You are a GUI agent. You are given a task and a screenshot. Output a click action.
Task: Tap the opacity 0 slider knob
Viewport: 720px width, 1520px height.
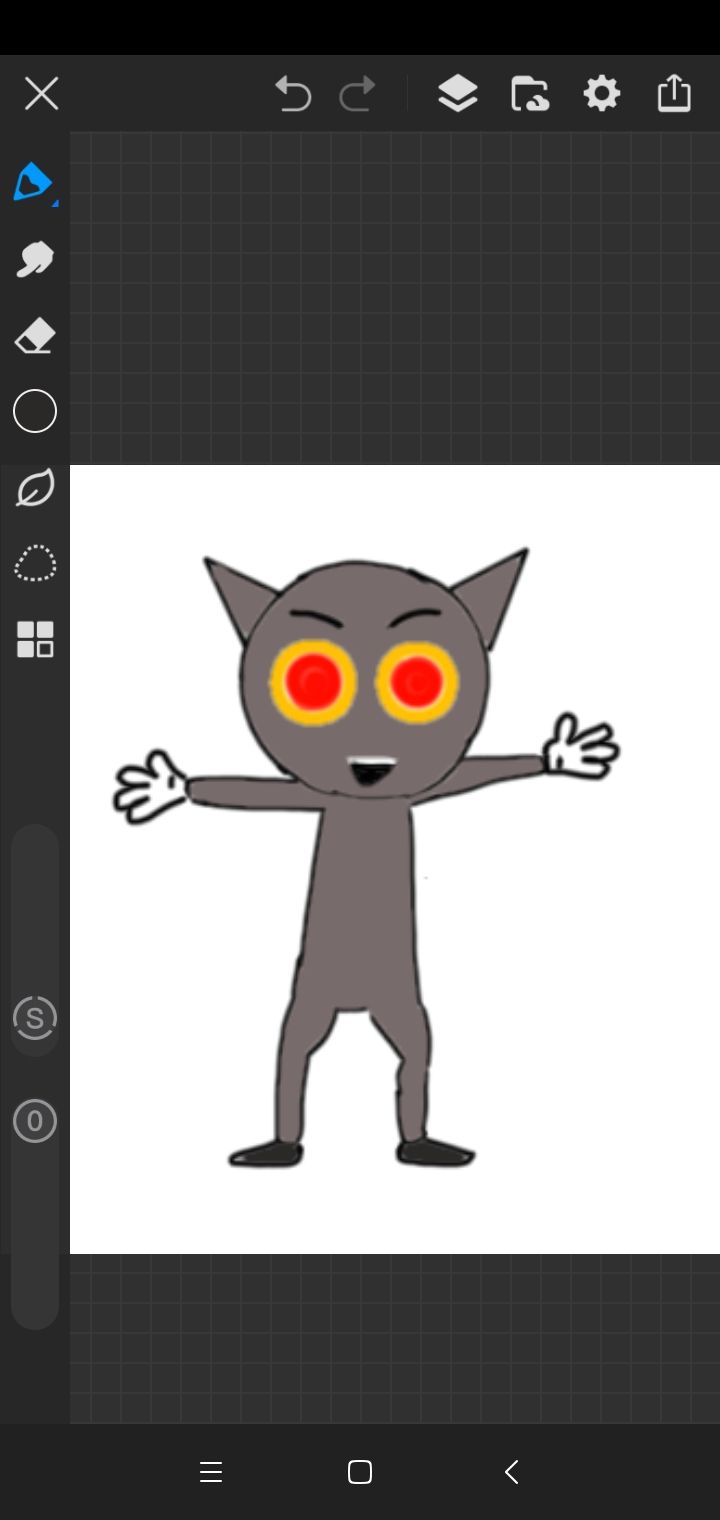(x=34, y=1121)
